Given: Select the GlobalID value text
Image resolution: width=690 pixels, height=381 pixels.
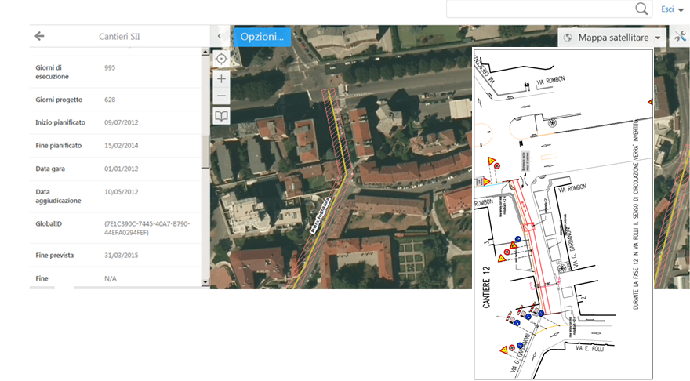Looking at the screenshot, I should tap(147, 228).
